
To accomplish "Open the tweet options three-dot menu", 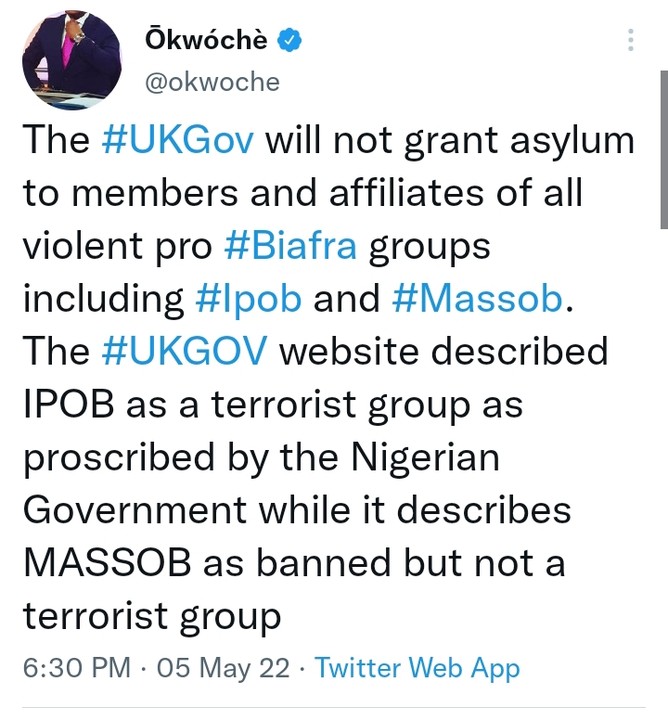I will tap(630, 40).
